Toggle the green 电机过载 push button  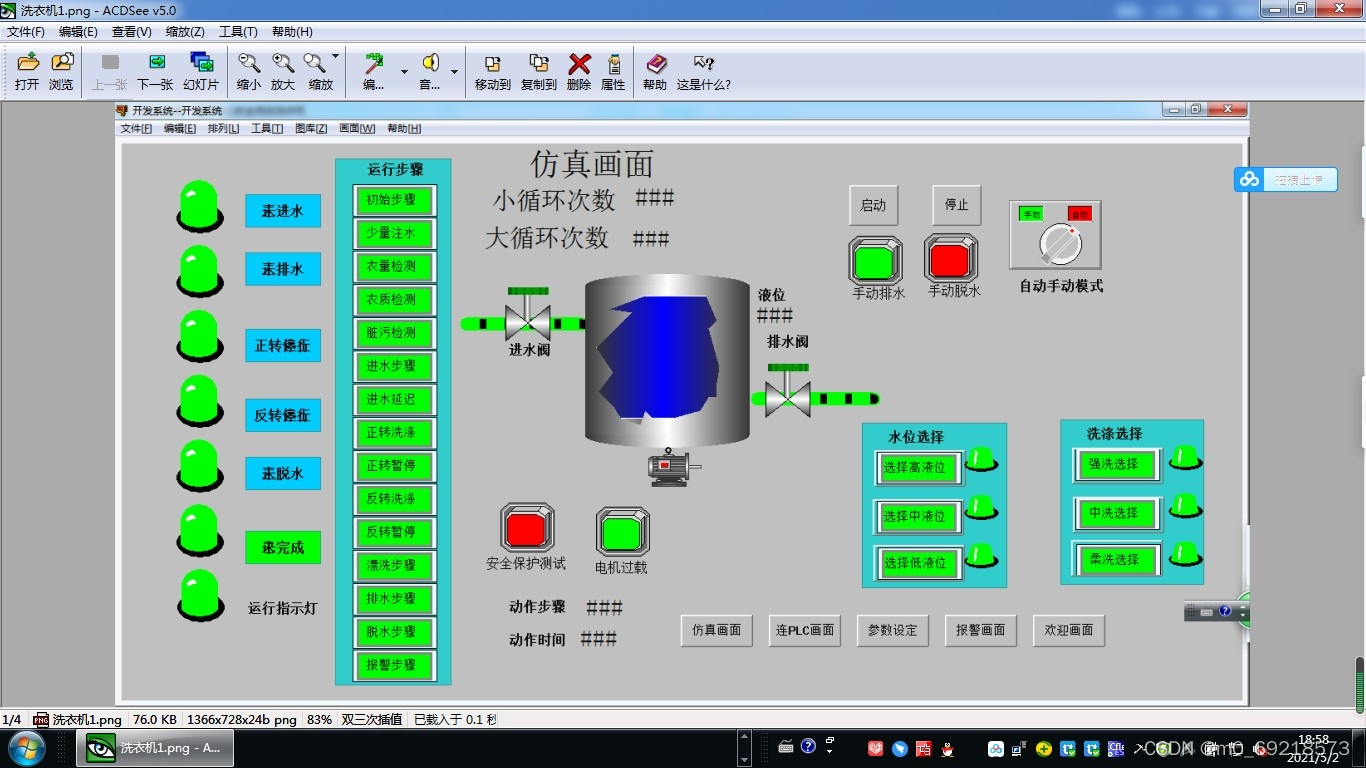click(x=623, y=532)
